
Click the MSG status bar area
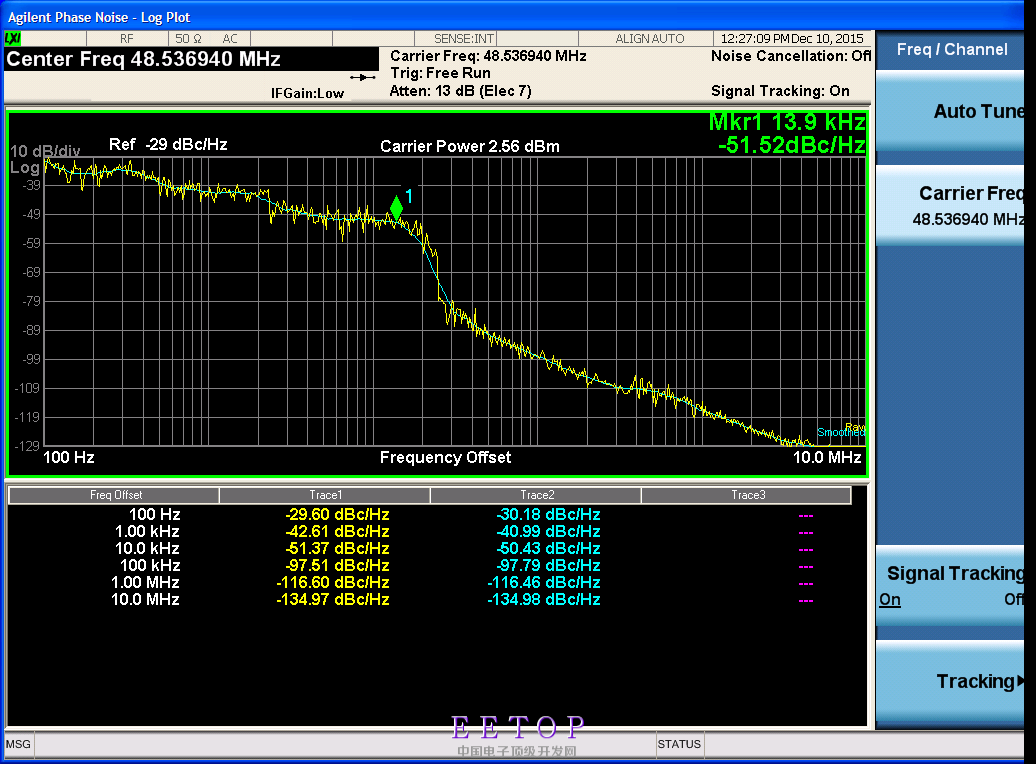18,745
